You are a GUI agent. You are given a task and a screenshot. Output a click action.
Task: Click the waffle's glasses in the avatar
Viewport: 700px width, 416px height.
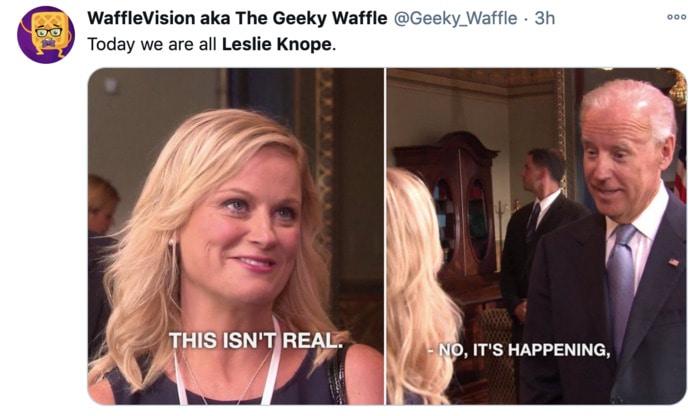pos(48,32)
